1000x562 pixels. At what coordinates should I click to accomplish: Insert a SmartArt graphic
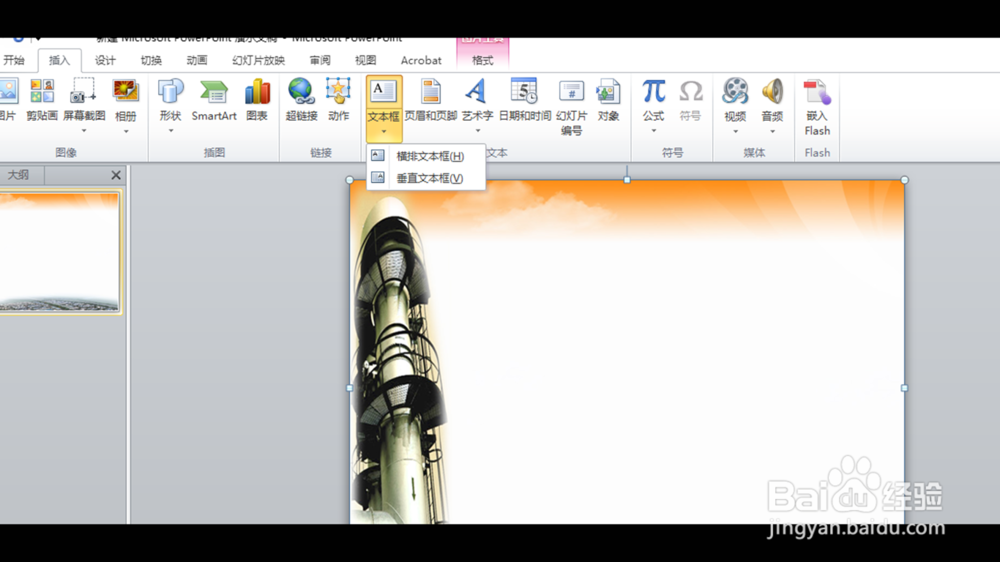point(214,100)
